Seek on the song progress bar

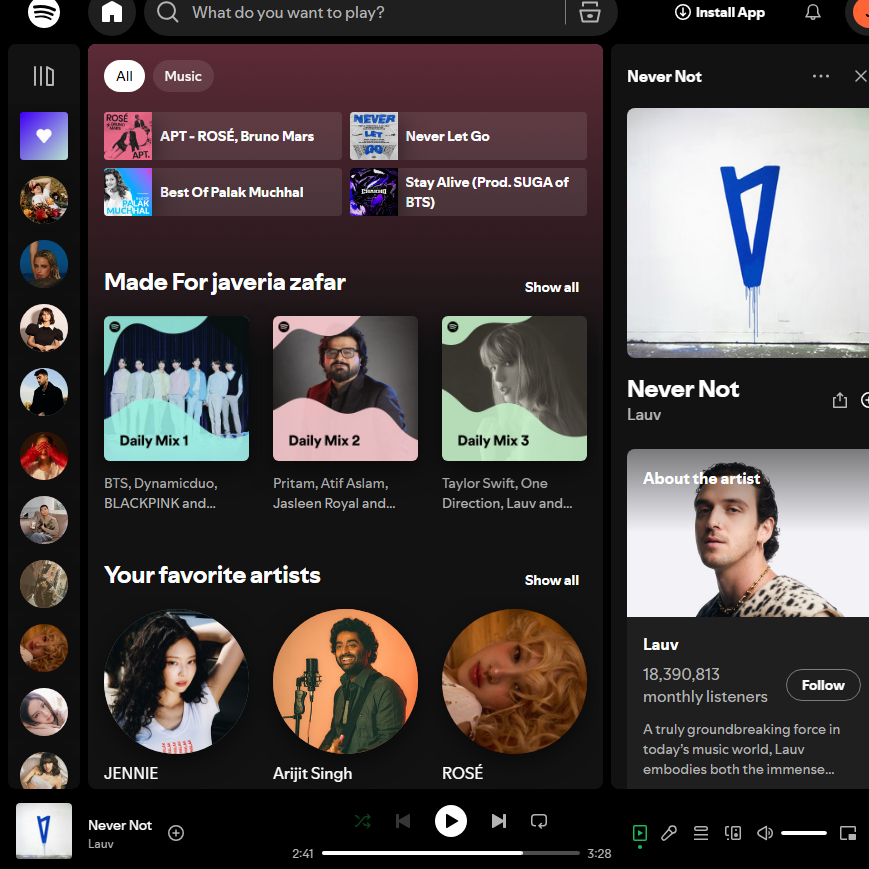pyautogui.click(x=451, y=853)
